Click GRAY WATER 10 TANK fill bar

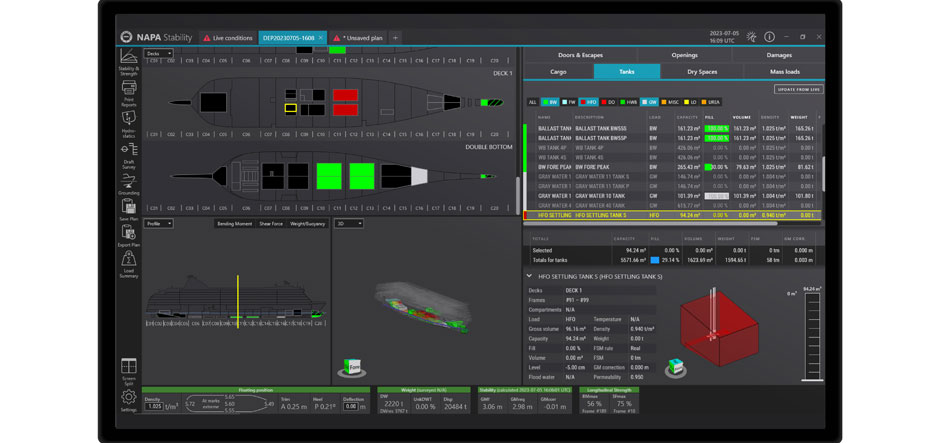click(716, 195)
